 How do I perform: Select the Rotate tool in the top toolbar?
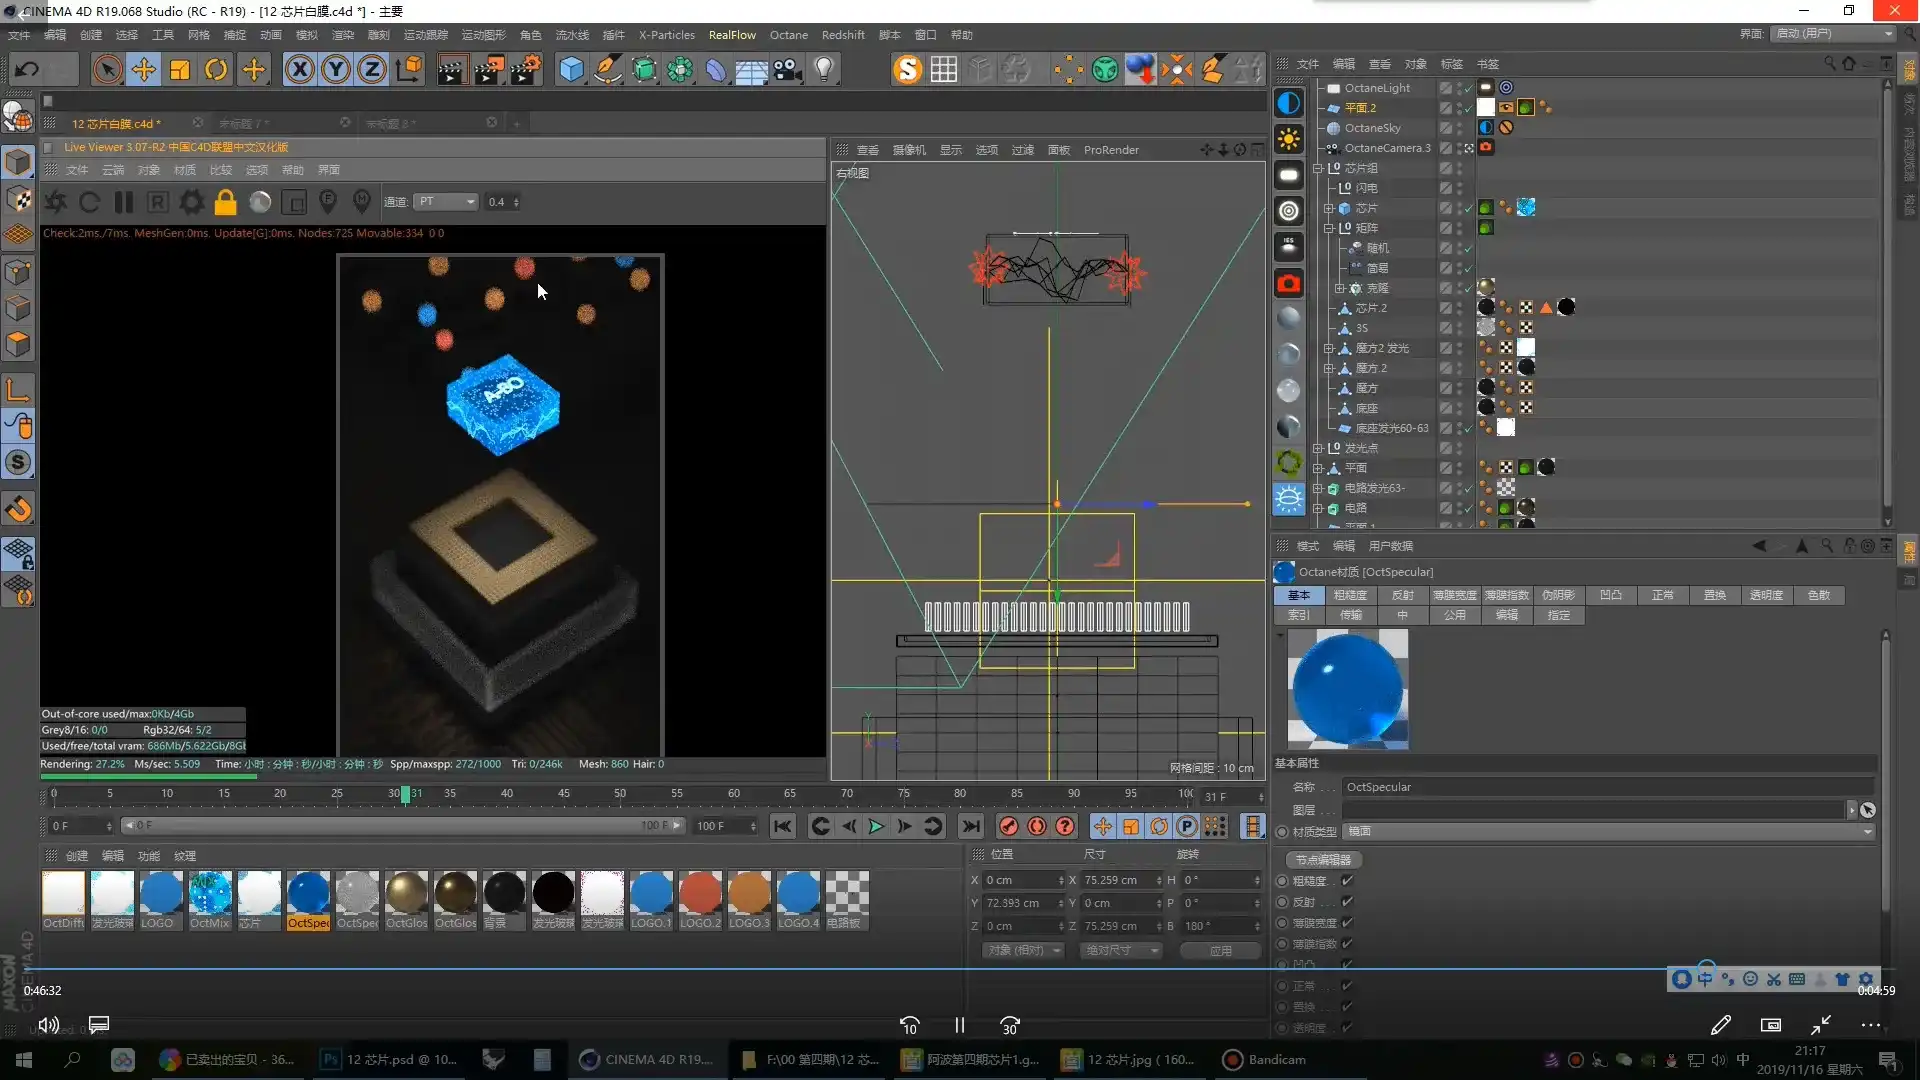216,69
